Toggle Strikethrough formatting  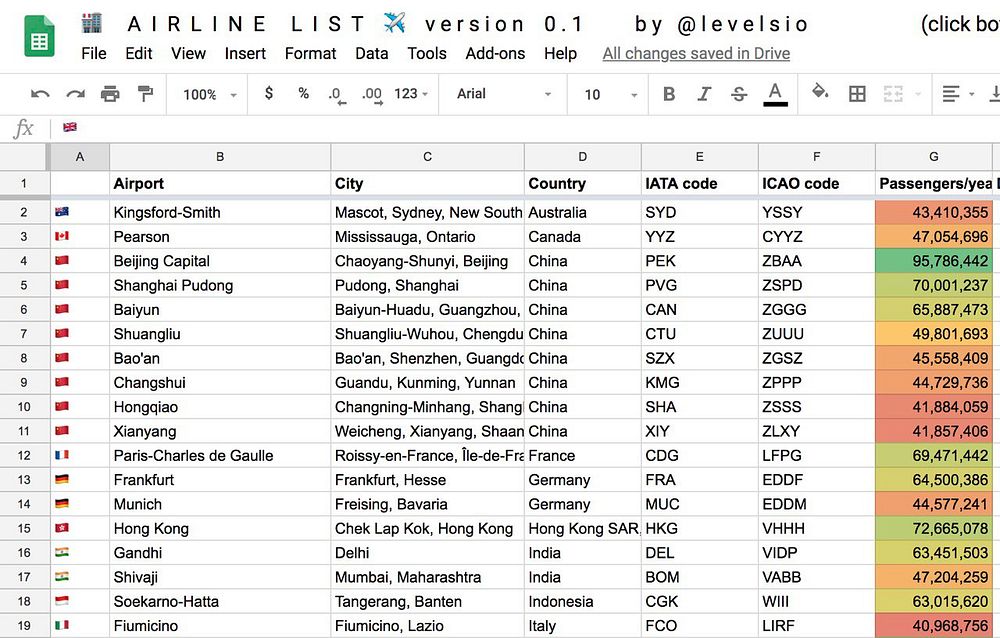pyautogui.click(x=739, y=94)
